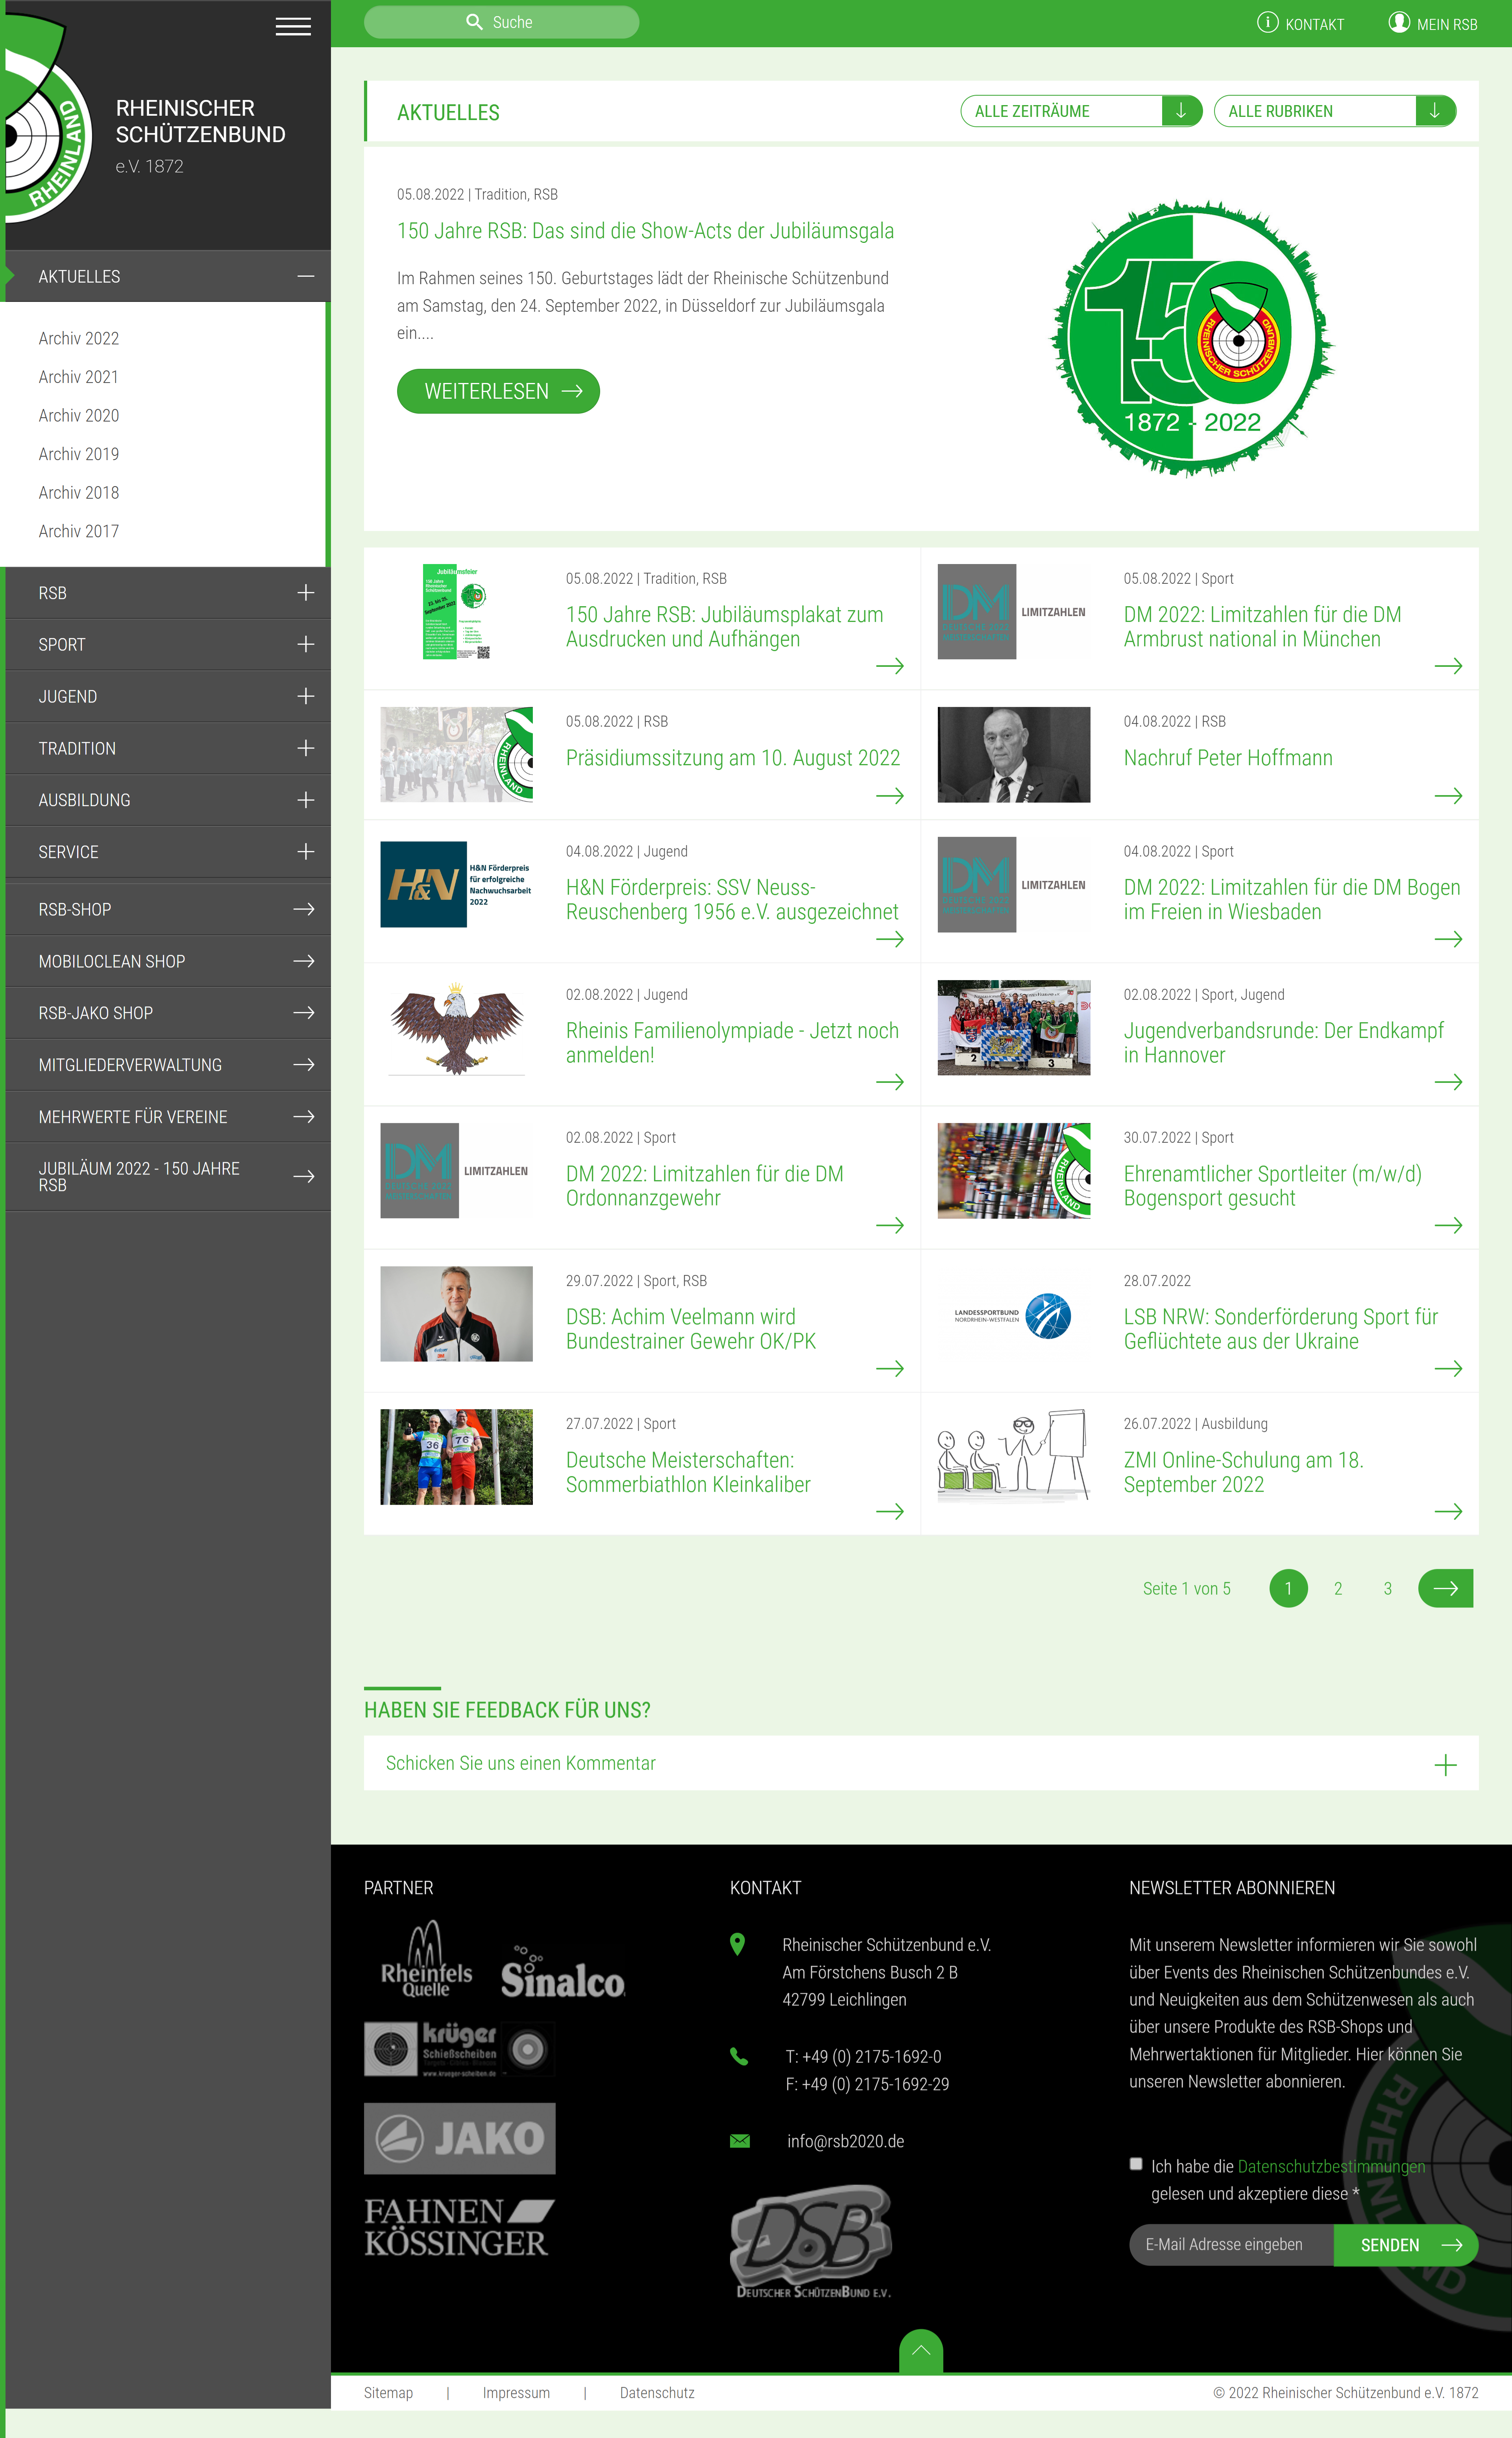Click the DSB Deutscher Schützenbund logo
1512x2438 pixels.
[812, 2241]
